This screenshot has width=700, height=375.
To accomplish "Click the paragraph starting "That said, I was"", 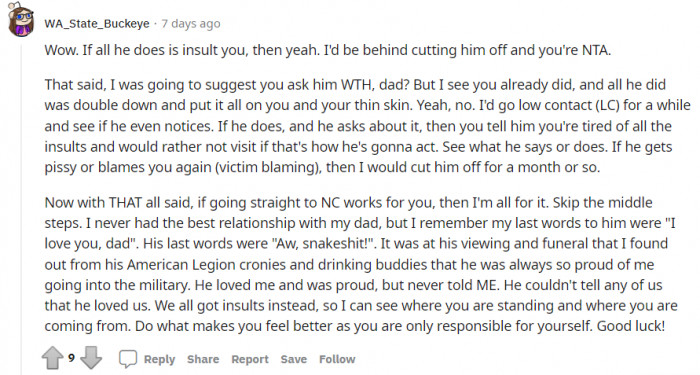I will (367, 126).
